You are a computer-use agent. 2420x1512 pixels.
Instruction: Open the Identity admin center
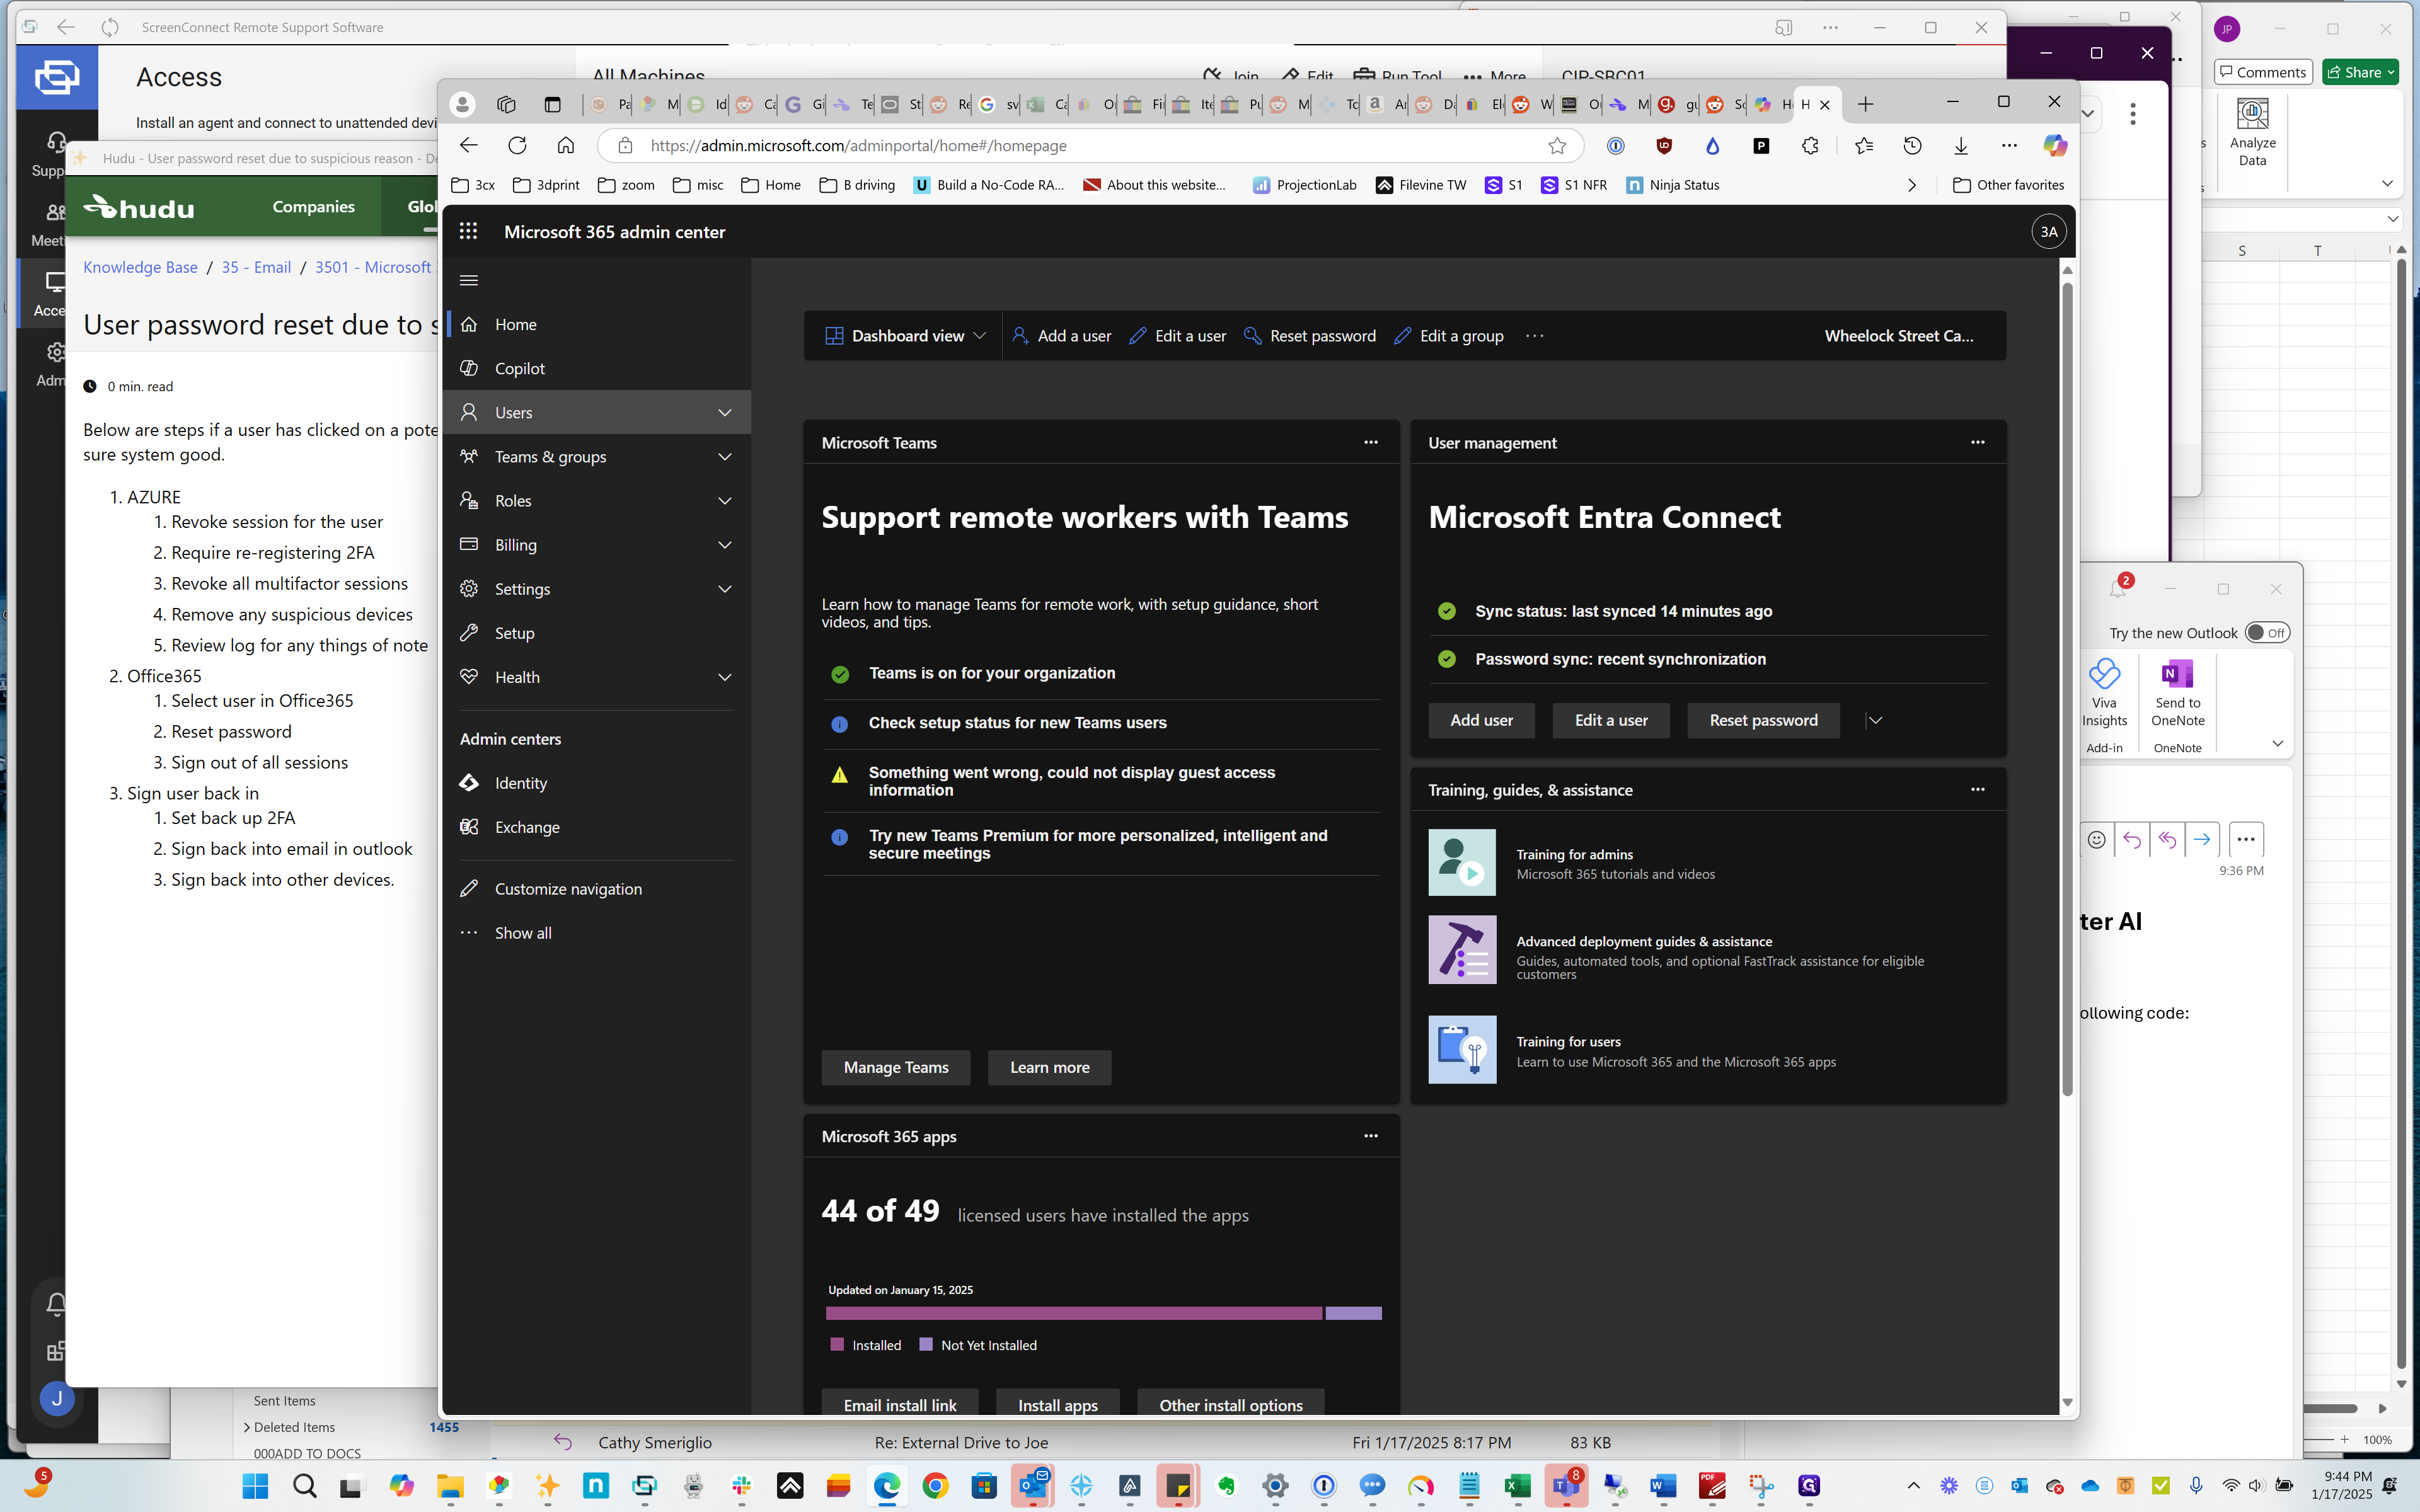[x=597, y=783]
